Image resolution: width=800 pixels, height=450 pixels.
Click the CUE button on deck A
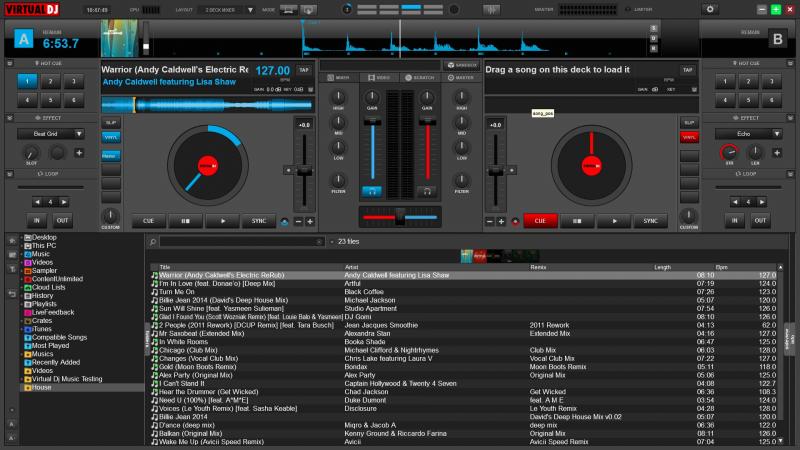148,221
